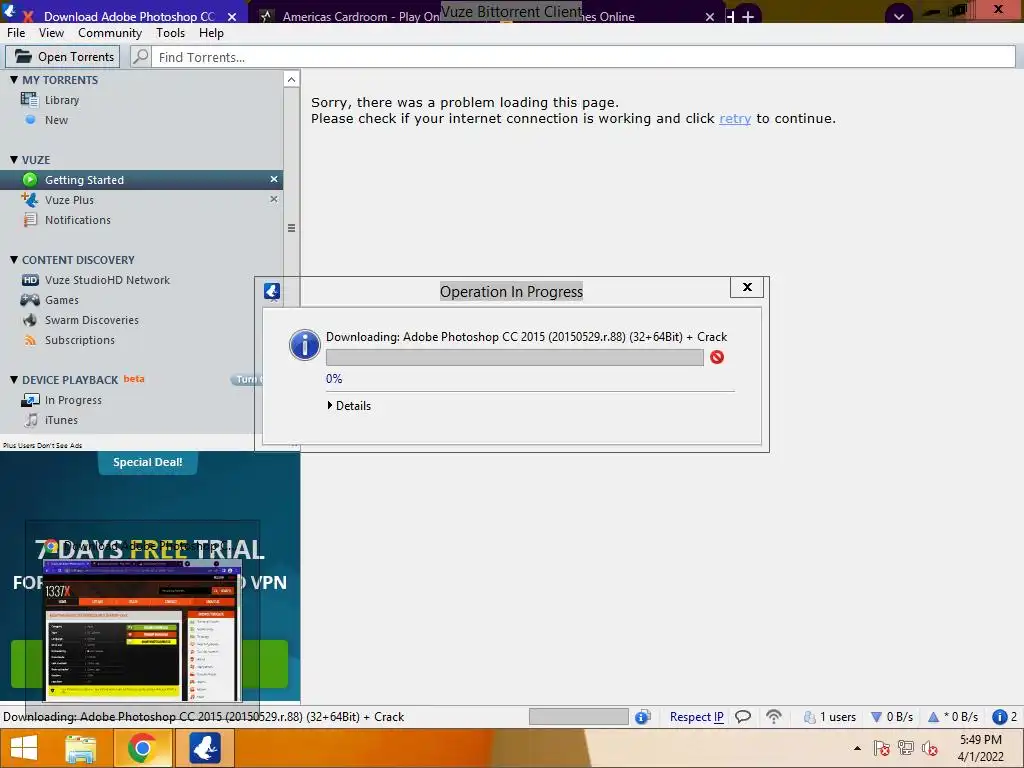Click the blue info alerts icon showing 2
Image resolution: width=1024 pixels, height=768 pixels.
[999, 717]
